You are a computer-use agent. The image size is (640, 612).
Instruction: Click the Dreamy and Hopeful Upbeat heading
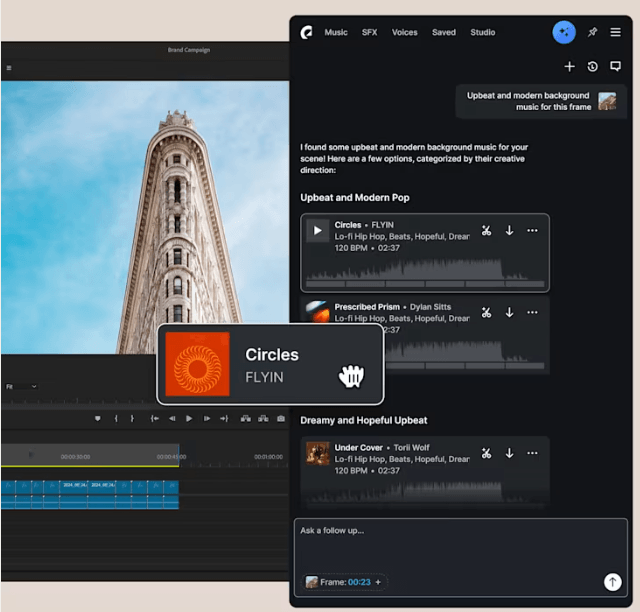click(x=364, y=421)
